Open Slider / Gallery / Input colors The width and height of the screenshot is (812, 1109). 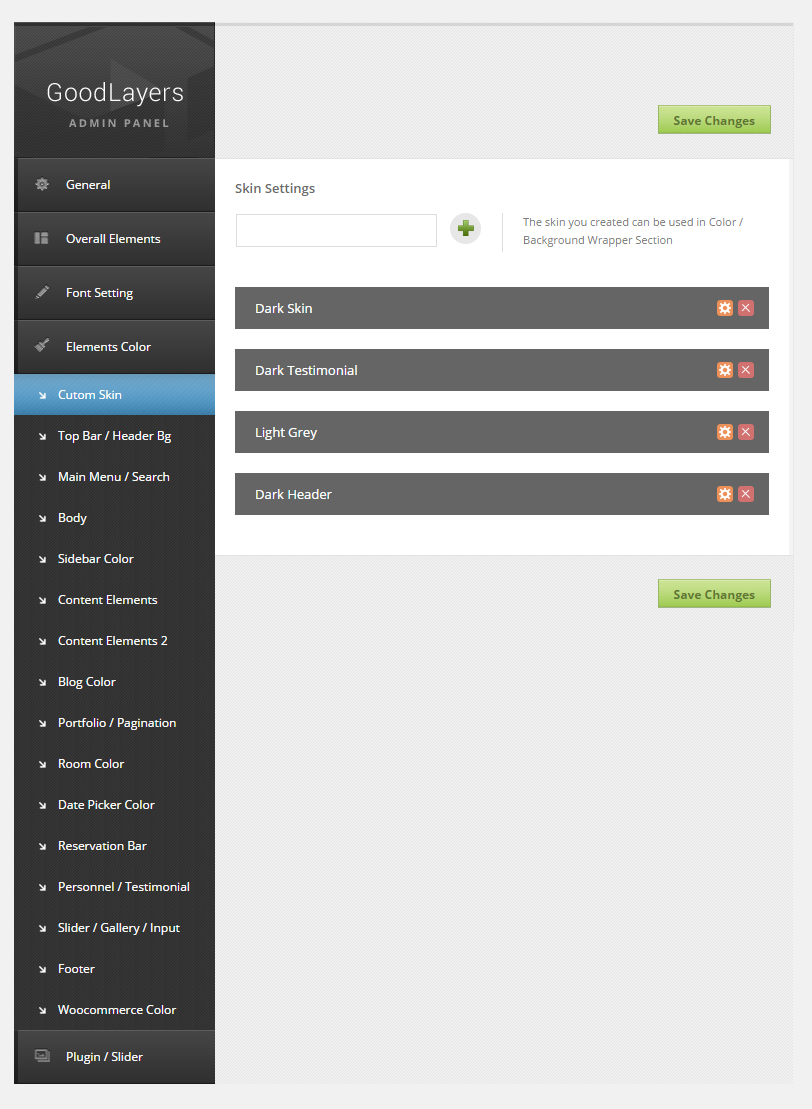click(x=115, y=928)
